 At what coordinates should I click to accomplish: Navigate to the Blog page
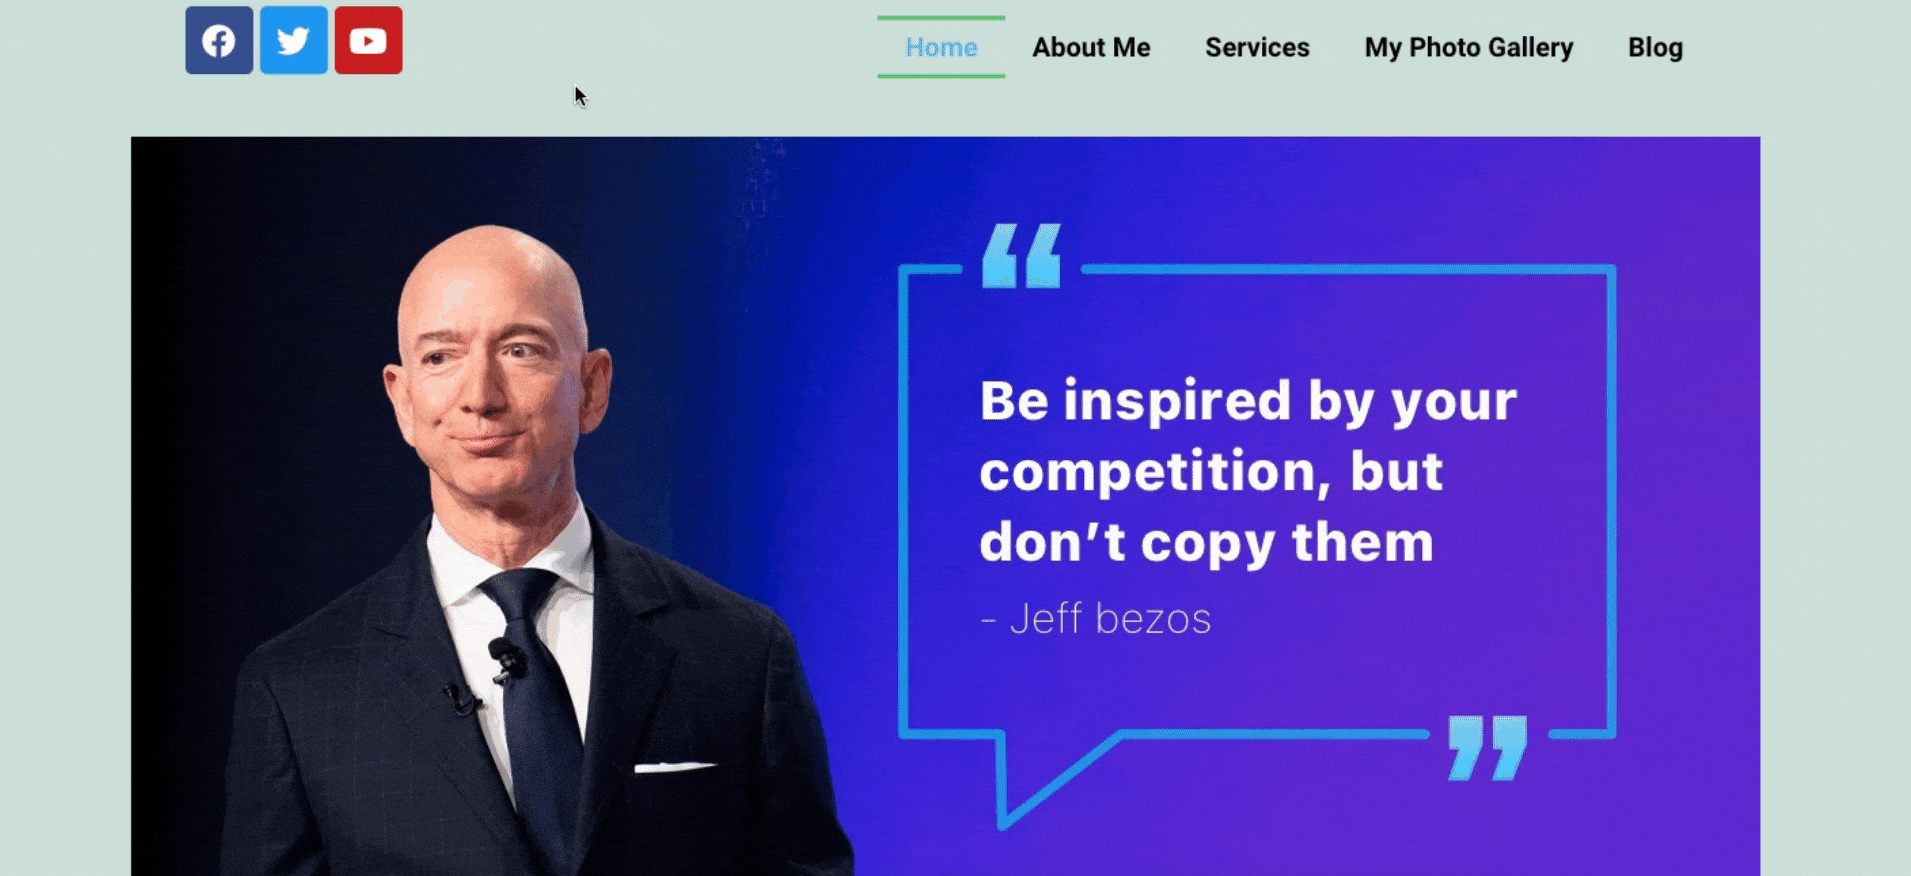coord(1655,47)
